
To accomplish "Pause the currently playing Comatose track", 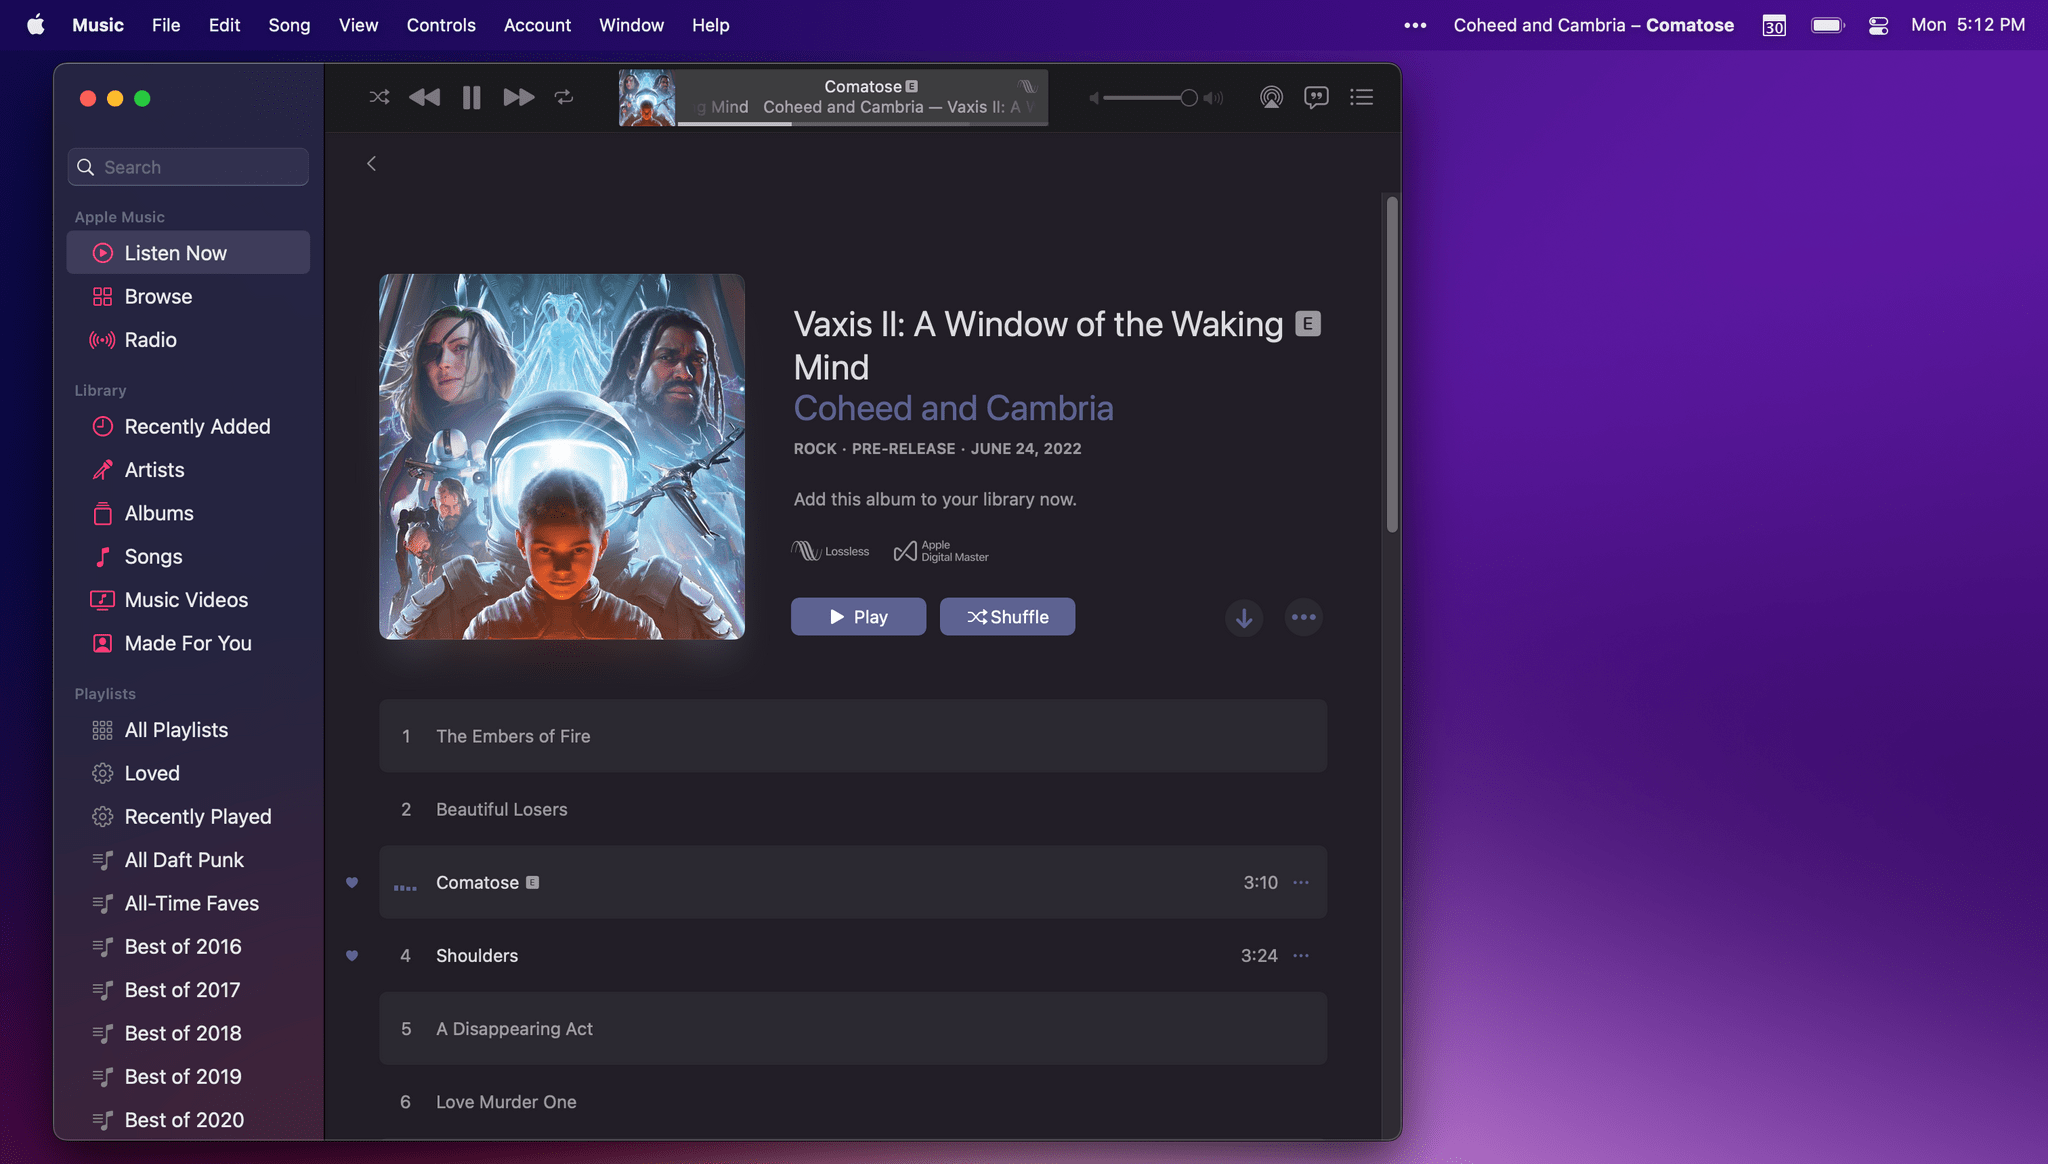I will pos(471,97).
